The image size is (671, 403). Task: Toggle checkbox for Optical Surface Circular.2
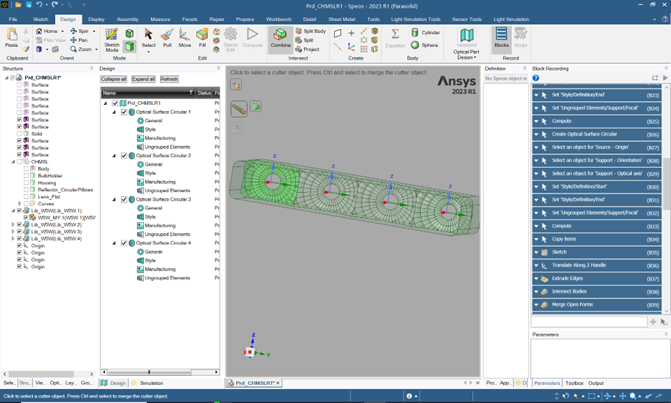point(124,156)
